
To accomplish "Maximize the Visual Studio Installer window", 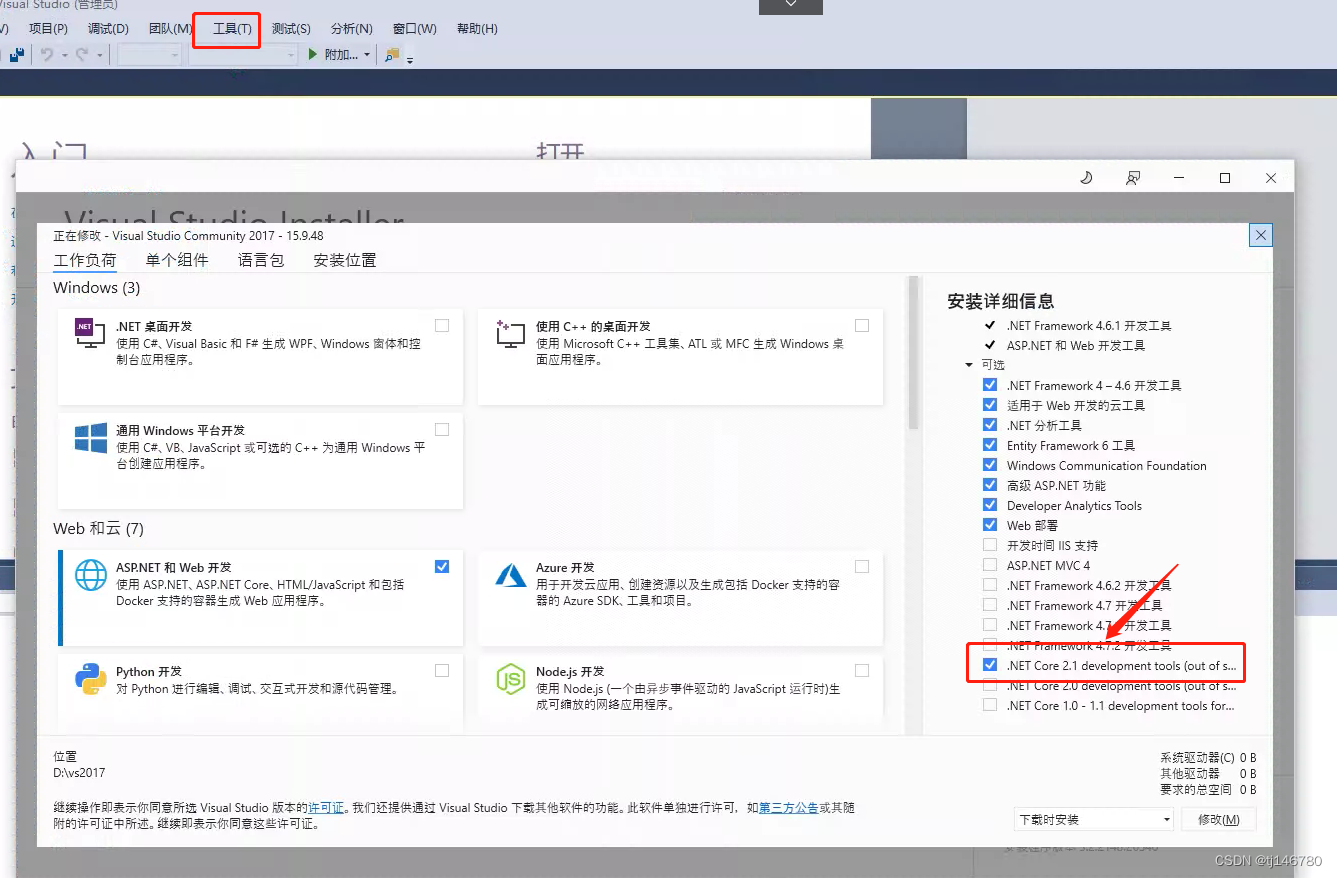I will [1225, 178].
